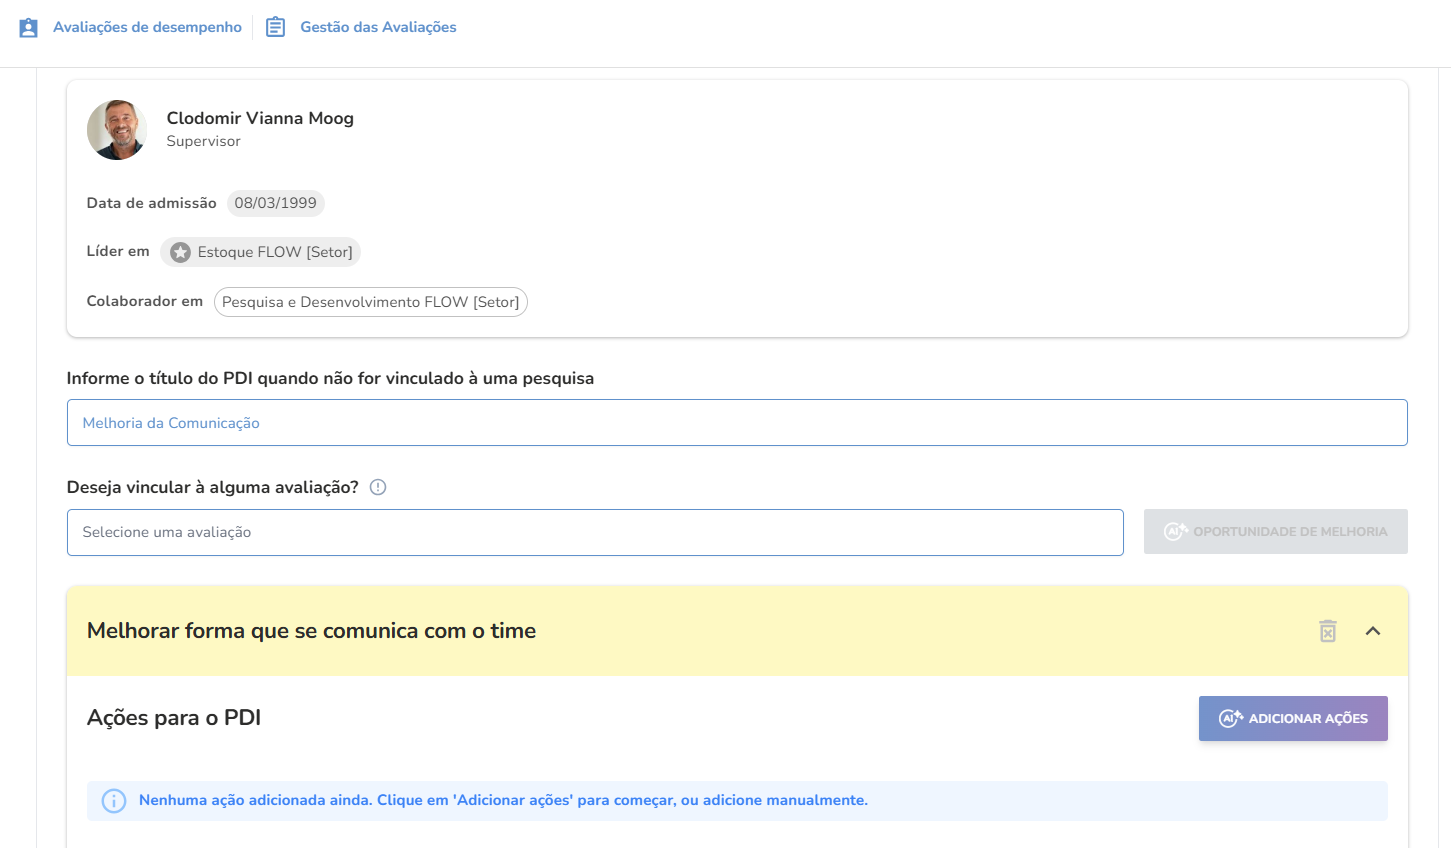The height and width of the screenshot is (848, 1451).
Task: Select the Pesquisa e Desenvolvimento FLOW chip
Action: [371, 302]
